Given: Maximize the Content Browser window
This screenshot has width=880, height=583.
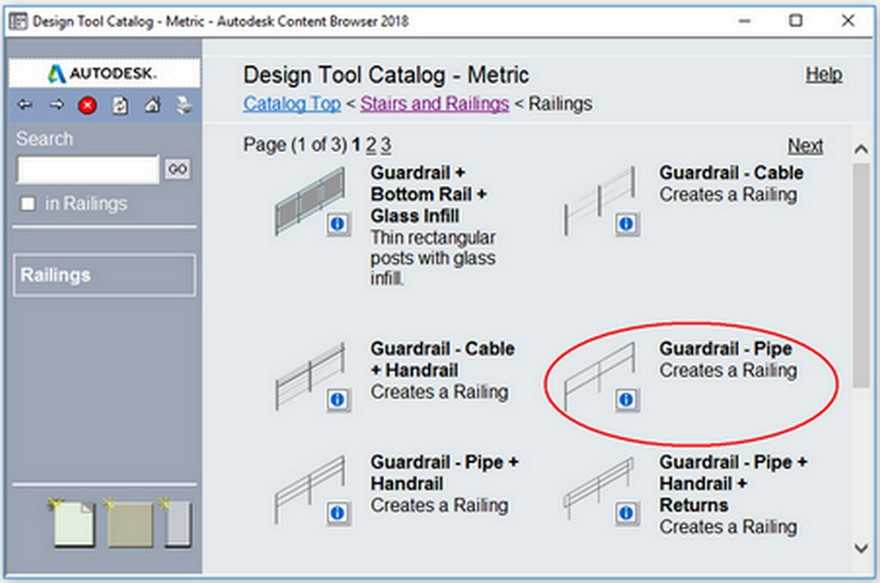Looking at the screenshot, I should [796, 21].
